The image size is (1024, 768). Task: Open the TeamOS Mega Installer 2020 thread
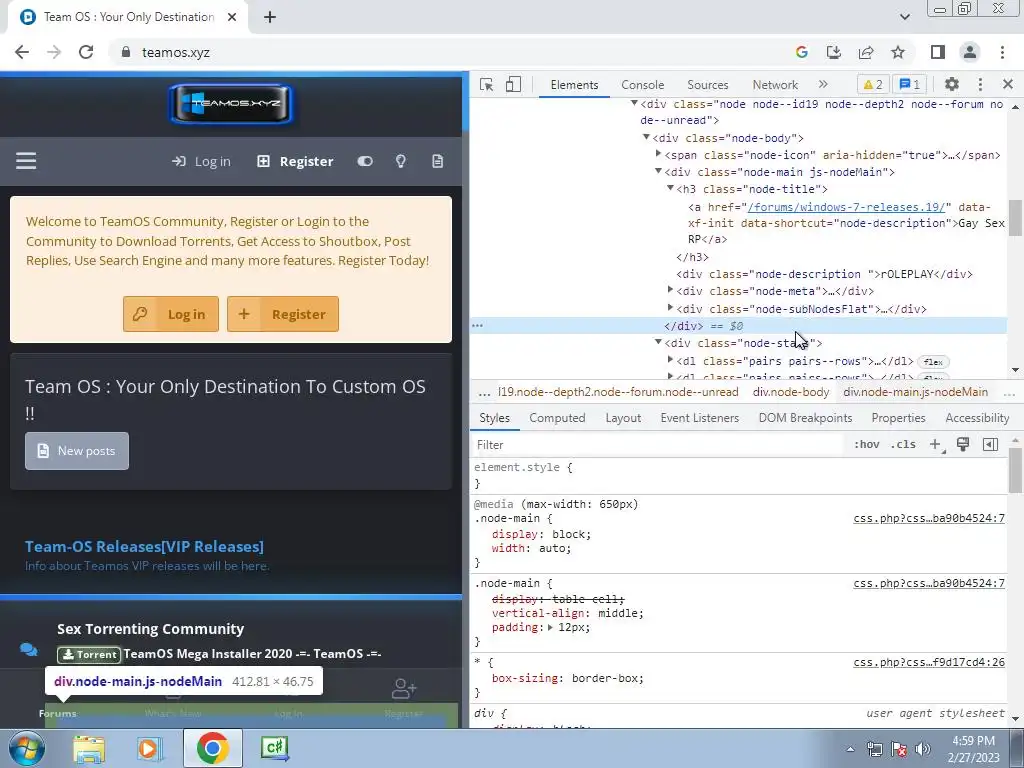[x=252, y=654]
